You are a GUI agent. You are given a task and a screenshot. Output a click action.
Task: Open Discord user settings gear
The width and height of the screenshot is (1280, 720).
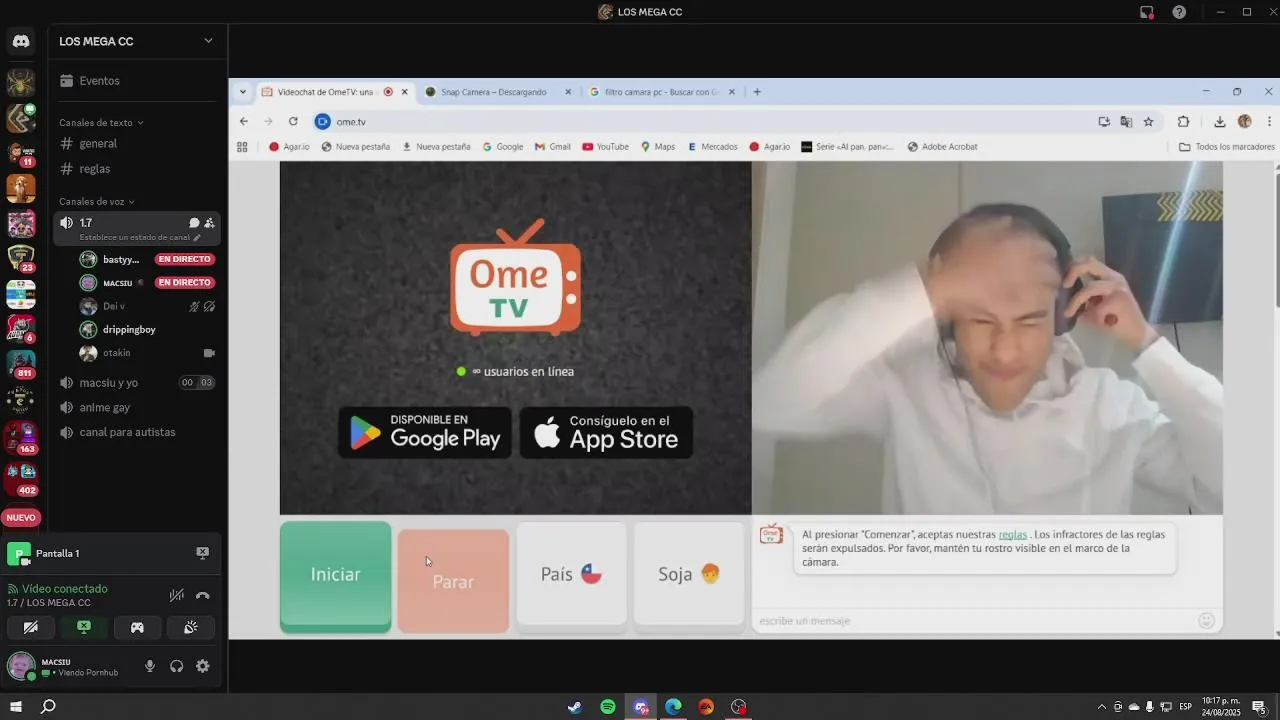pyautogui.click(x=203, y=666)
